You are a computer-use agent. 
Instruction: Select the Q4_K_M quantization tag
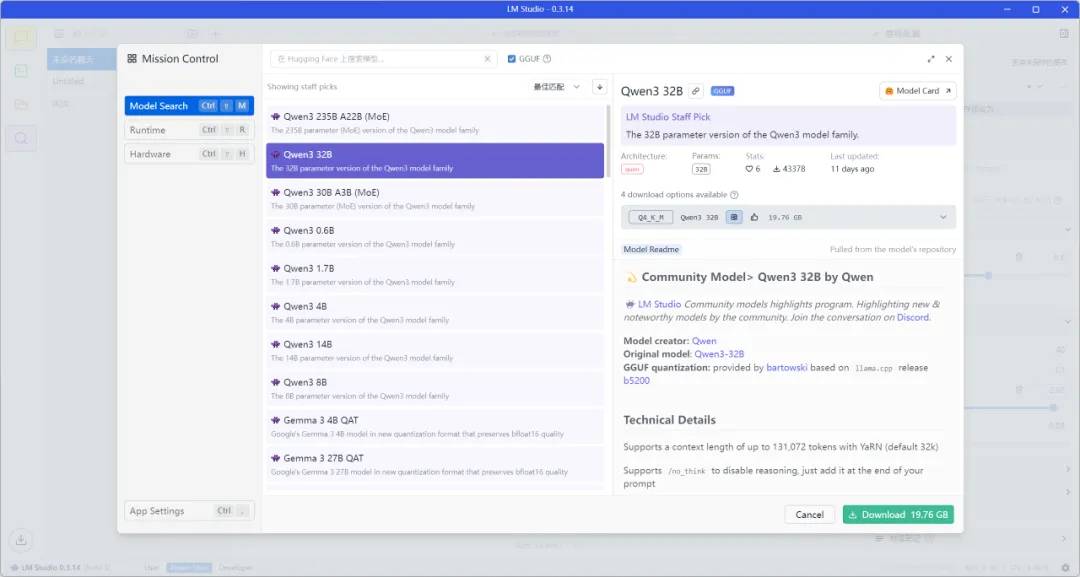(651, 218)
